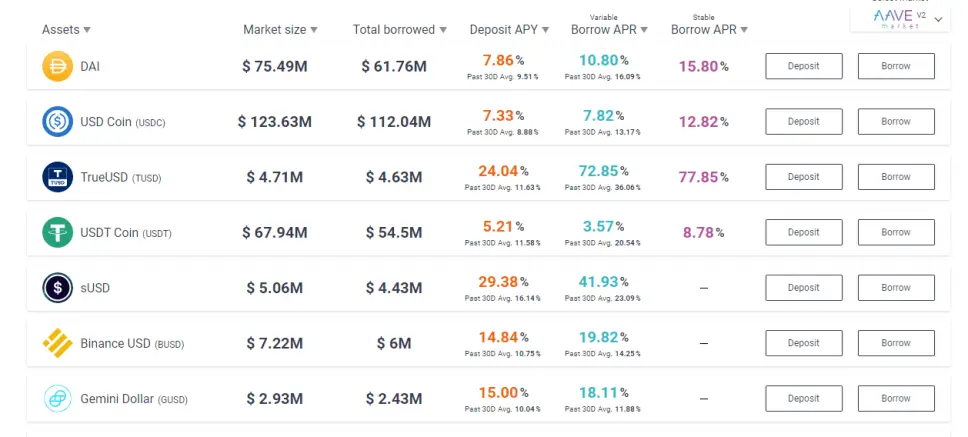This screenshot has width=968, height=437.
Task: Click total borrowed $ 61.76M
Action: (394, 66)
